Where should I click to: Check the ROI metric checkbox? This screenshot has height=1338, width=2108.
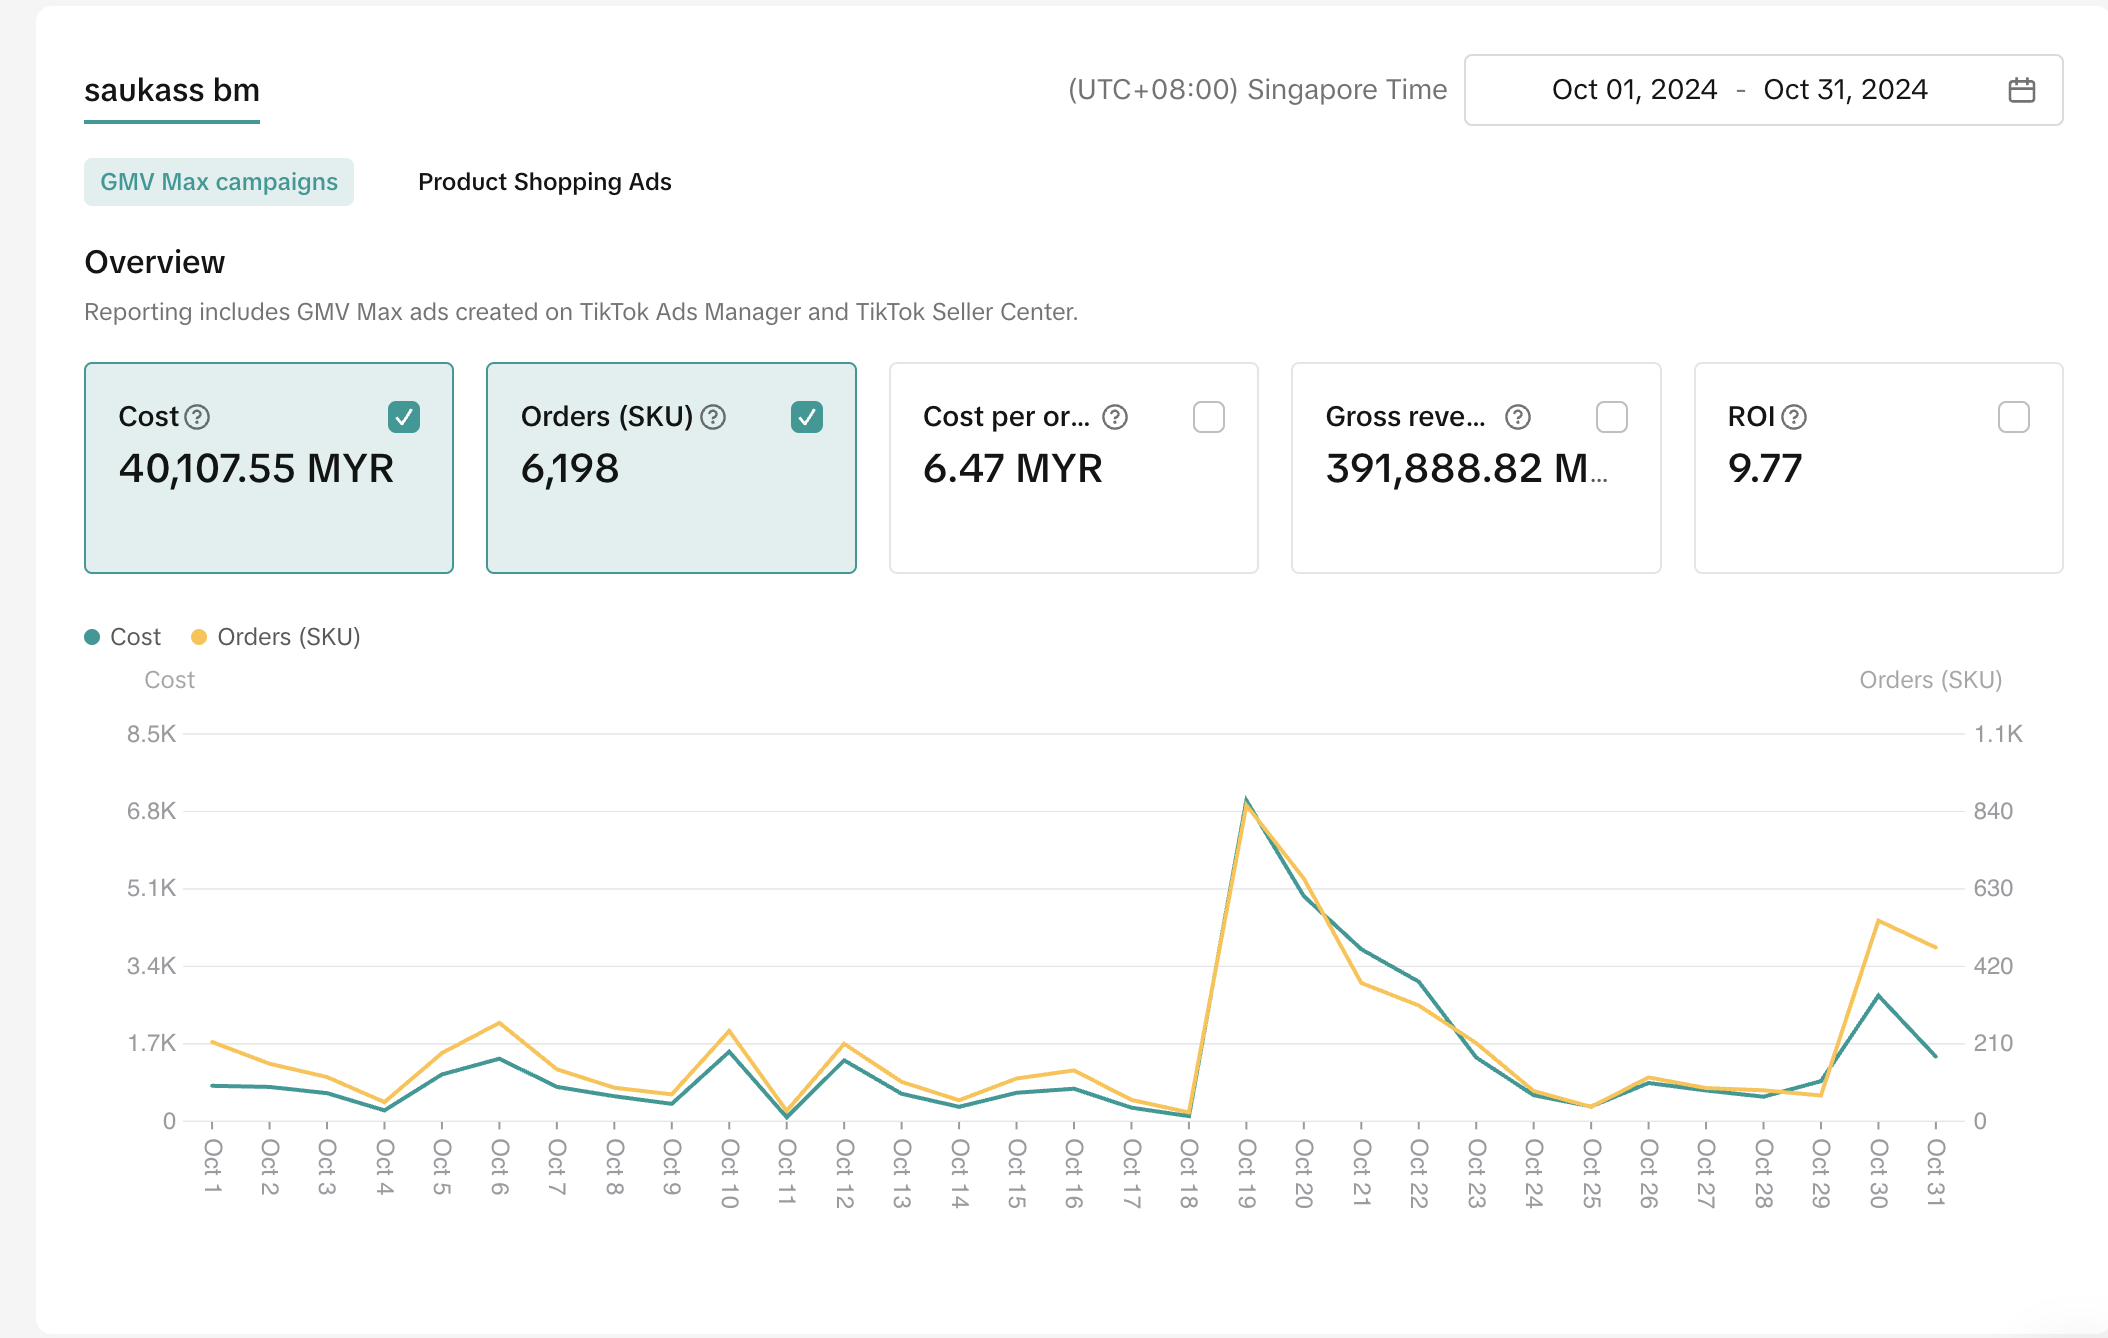(x=2014, y=417)
